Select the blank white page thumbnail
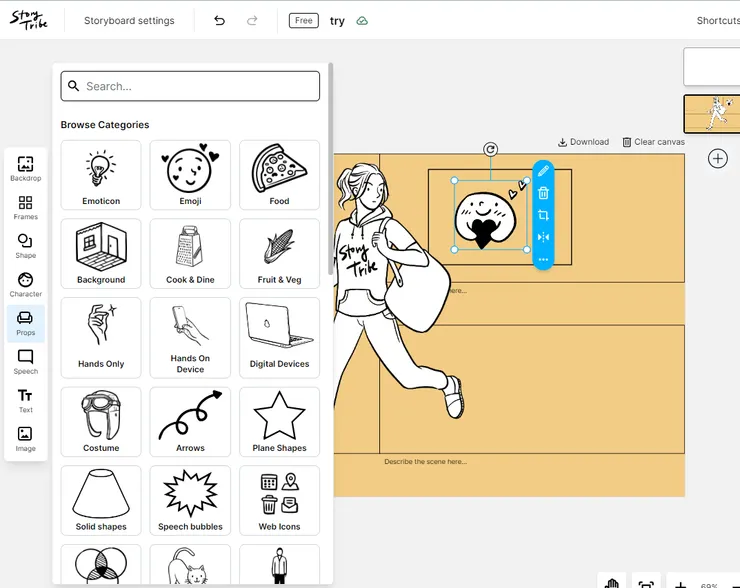 (712, 67)
